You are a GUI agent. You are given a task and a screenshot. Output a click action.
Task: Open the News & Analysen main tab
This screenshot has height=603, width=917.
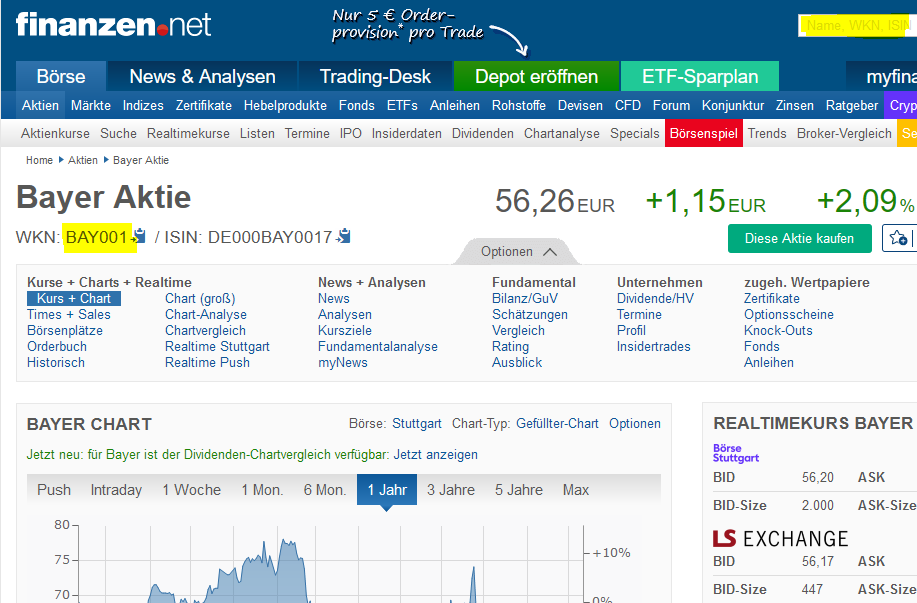pos(202,76)
